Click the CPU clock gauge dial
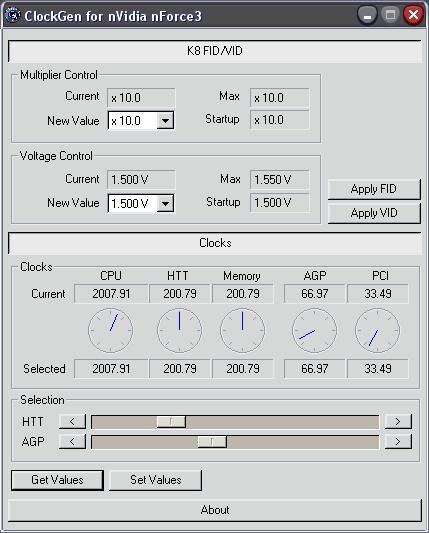This screenshot has width=429, height=533. [110, 330]
